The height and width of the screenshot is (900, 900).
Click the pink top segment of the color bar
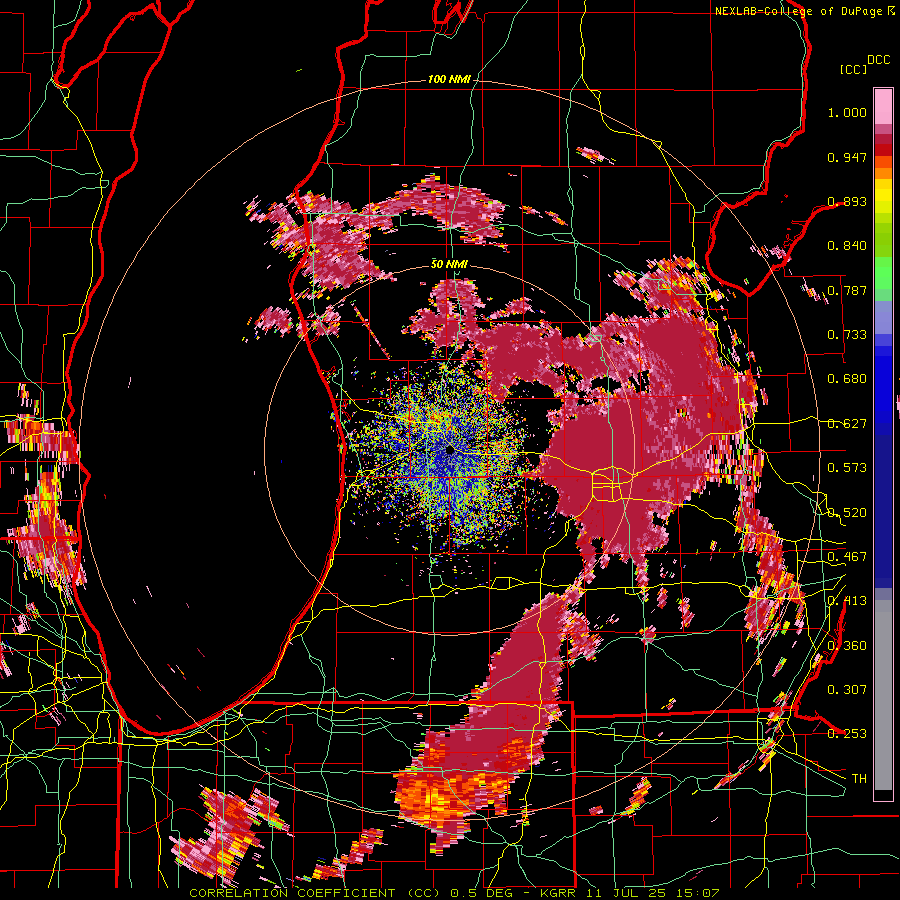(x=883, y=107)
